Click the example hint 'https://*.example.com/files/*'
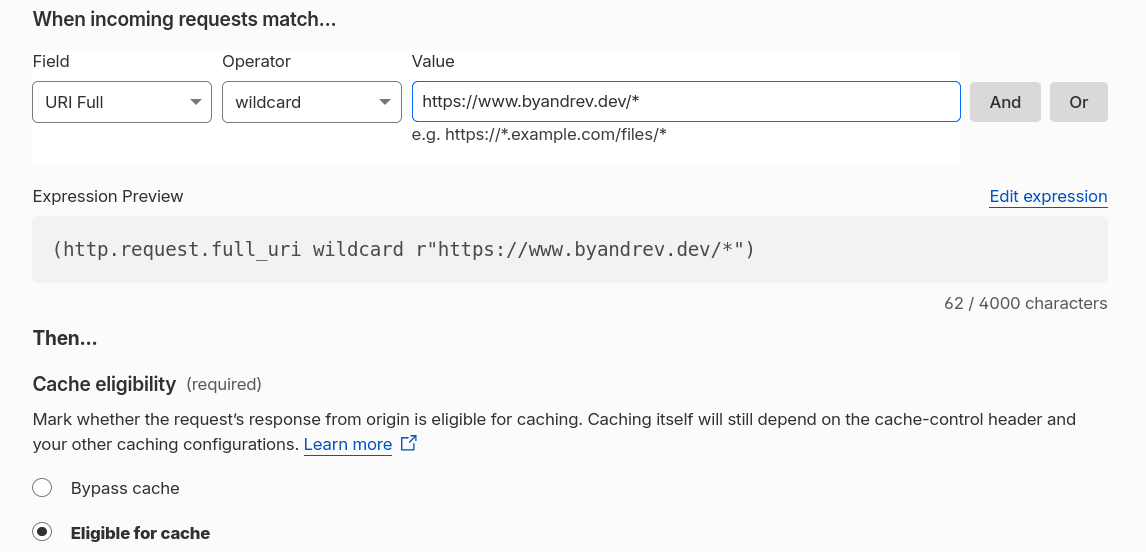Viewport: 1146px width, 552px height. (555, 135)
